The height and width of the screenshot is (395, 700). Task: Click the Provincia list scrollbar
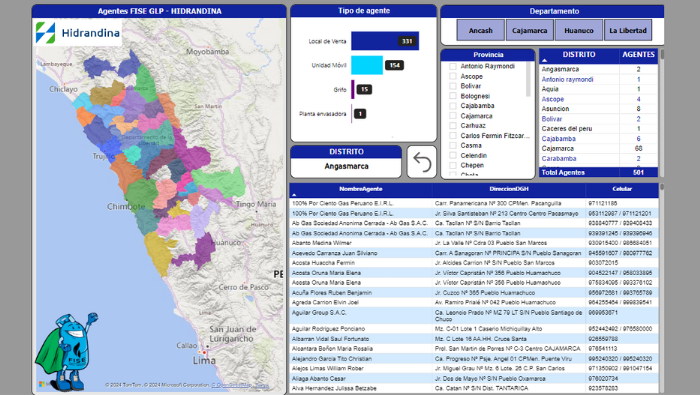pos(529,79)
